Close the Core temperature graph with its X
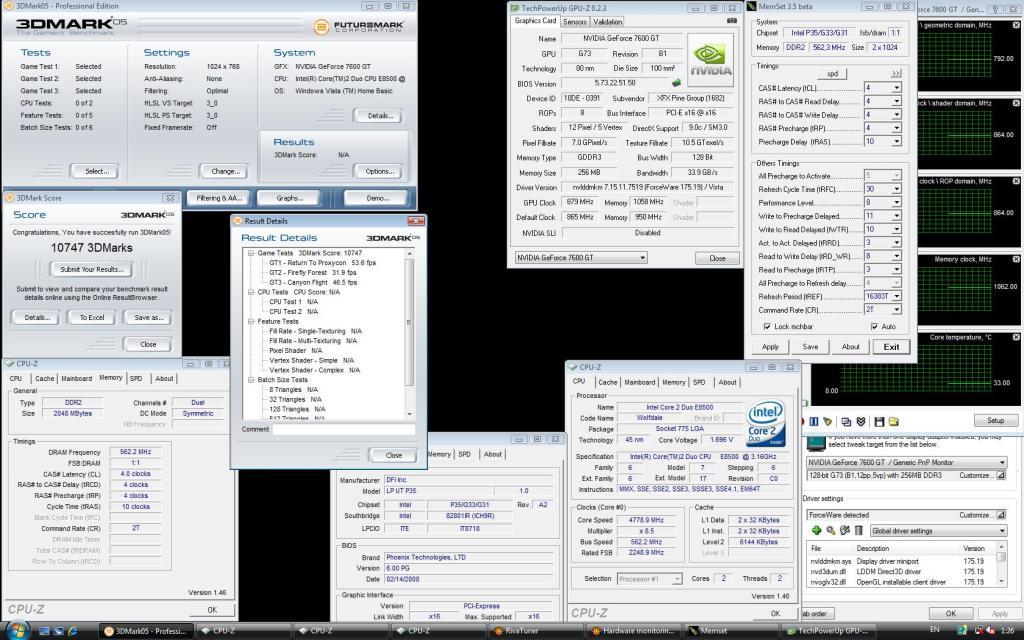Viewport: 1024px width, 640px height. 1016,338
